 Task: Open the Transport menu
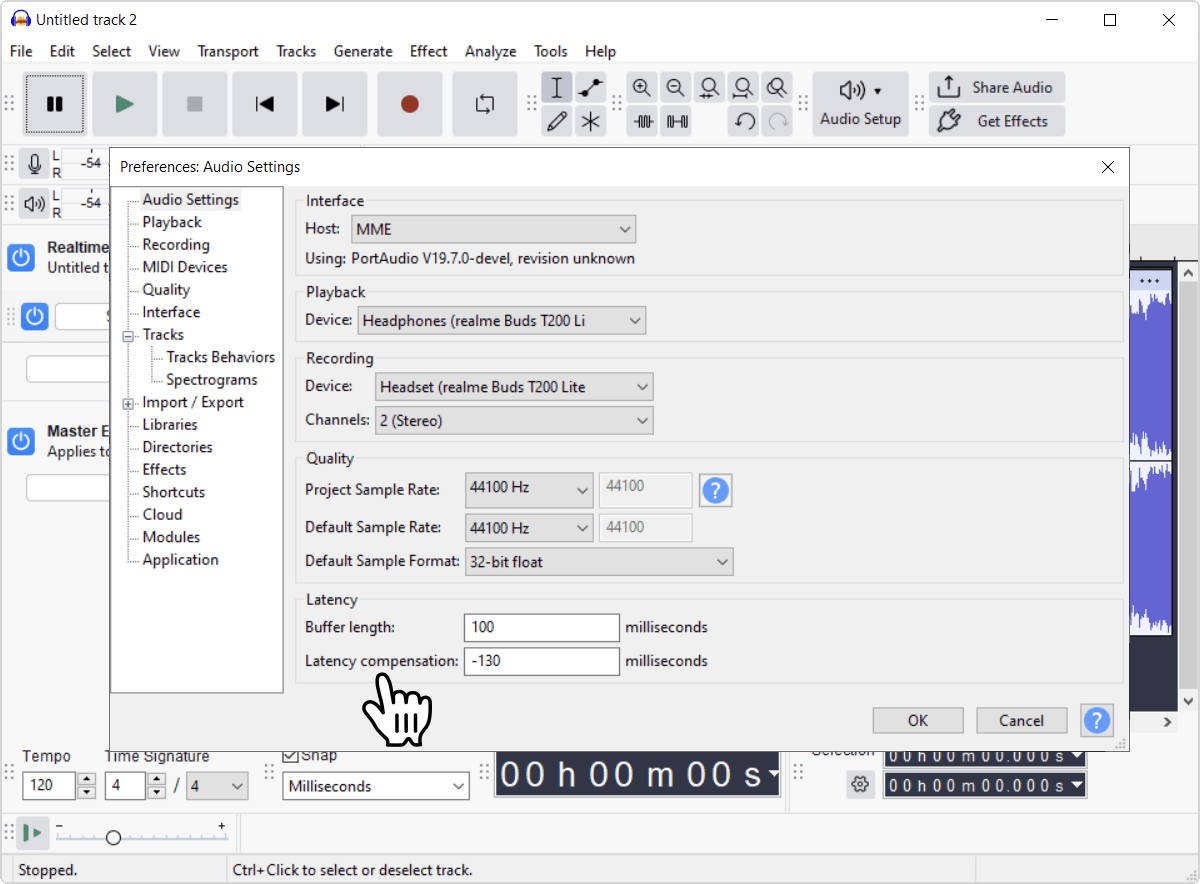click(228, 51)
